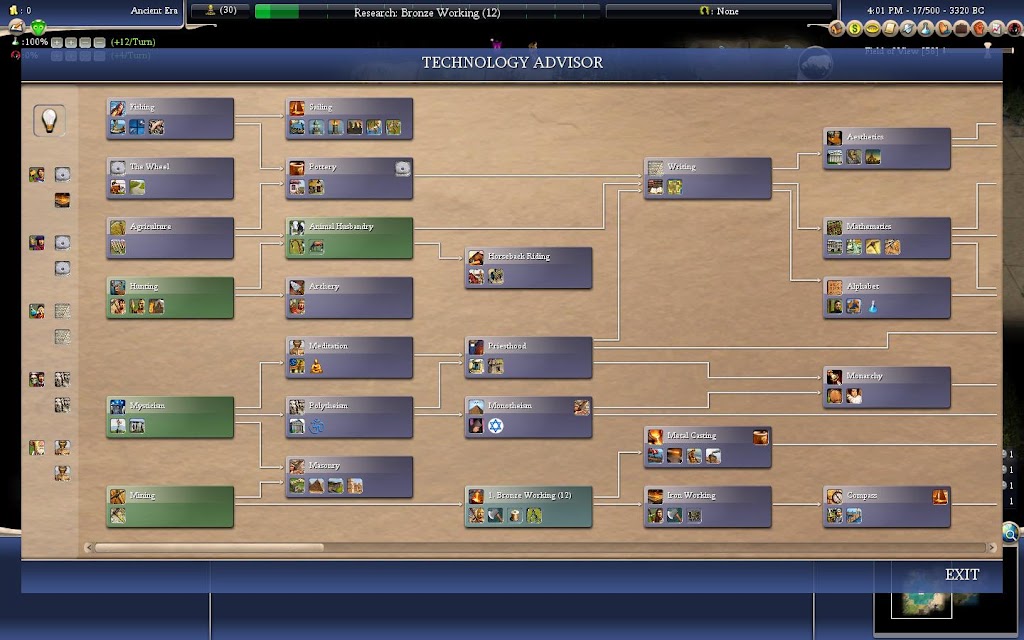
Task: Select the Animal Husbandry technology
Action: click(349, 238)
